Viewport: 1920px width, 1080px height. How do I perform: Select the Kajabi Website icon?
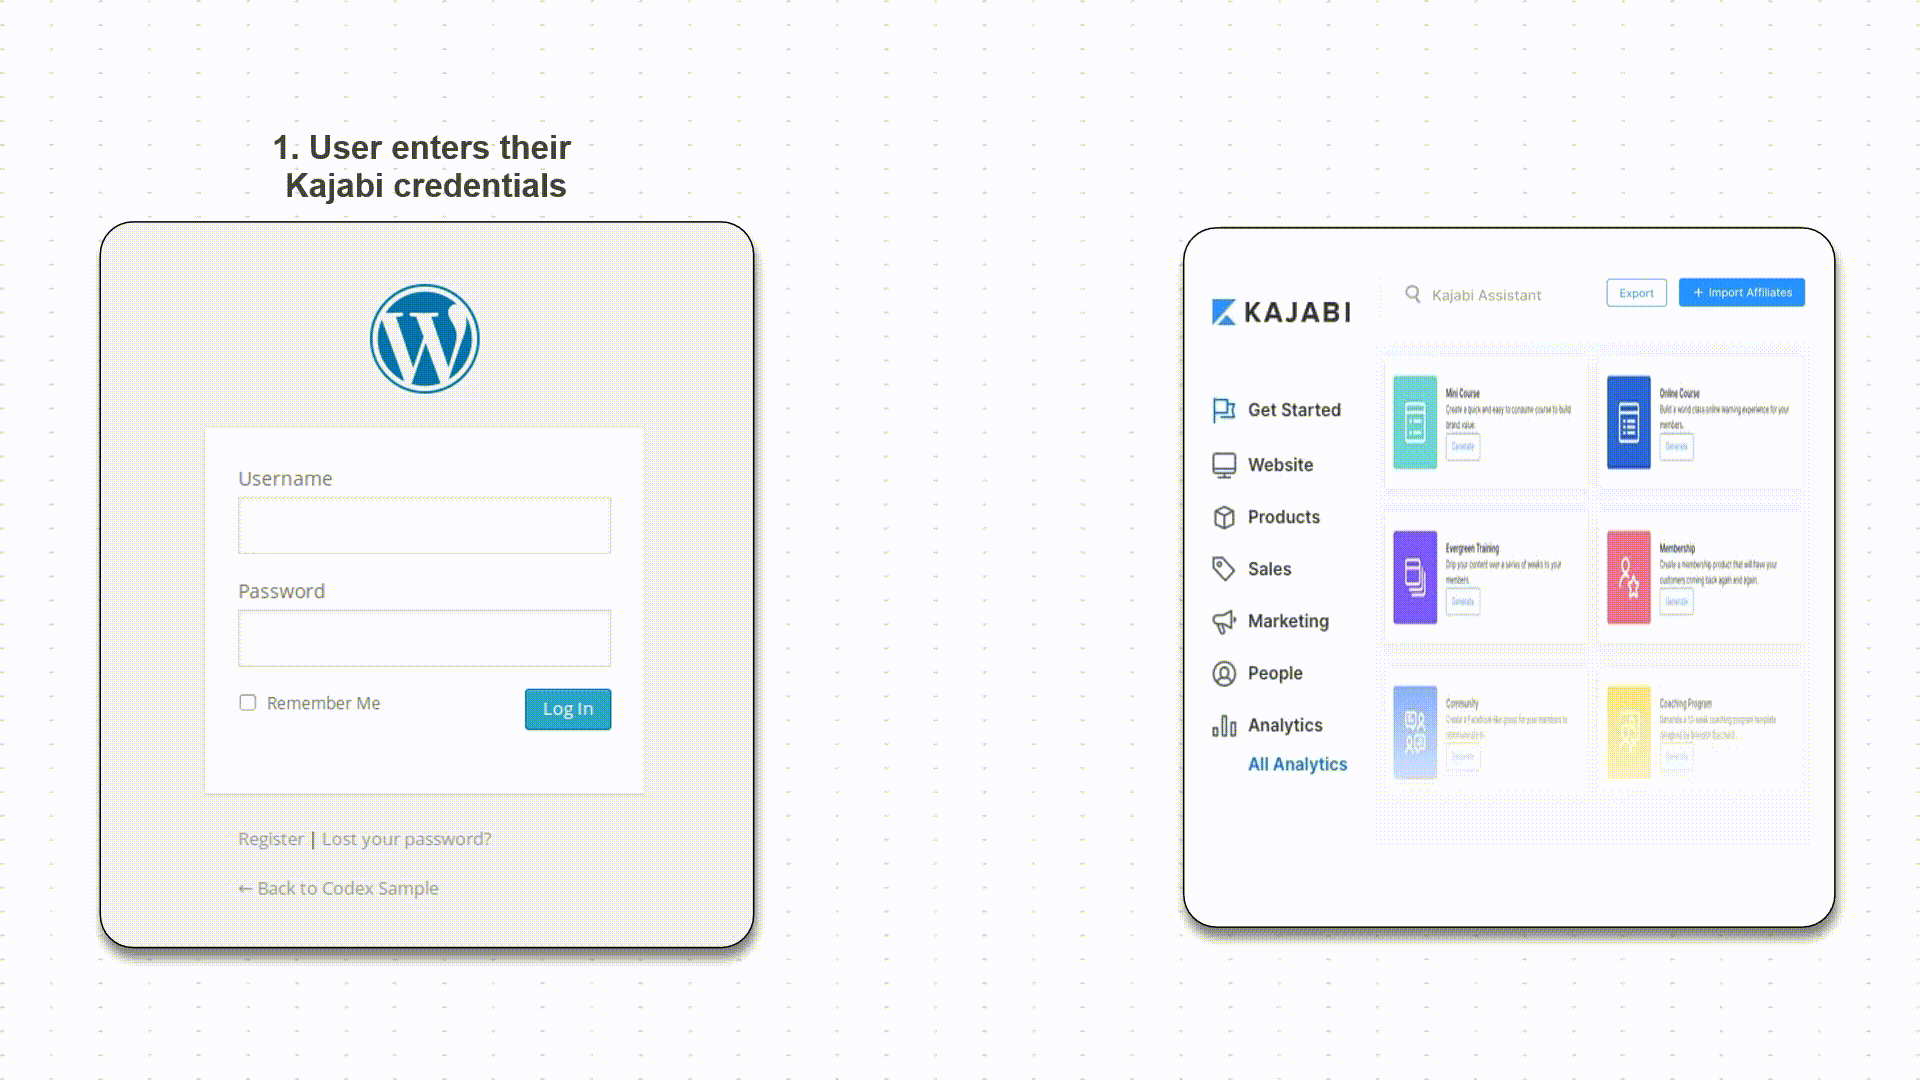click(x=1224, y=464)
